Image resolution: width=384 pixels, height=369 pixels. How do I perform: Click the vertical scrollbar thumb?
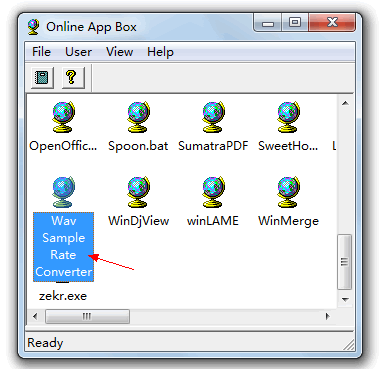345,262
